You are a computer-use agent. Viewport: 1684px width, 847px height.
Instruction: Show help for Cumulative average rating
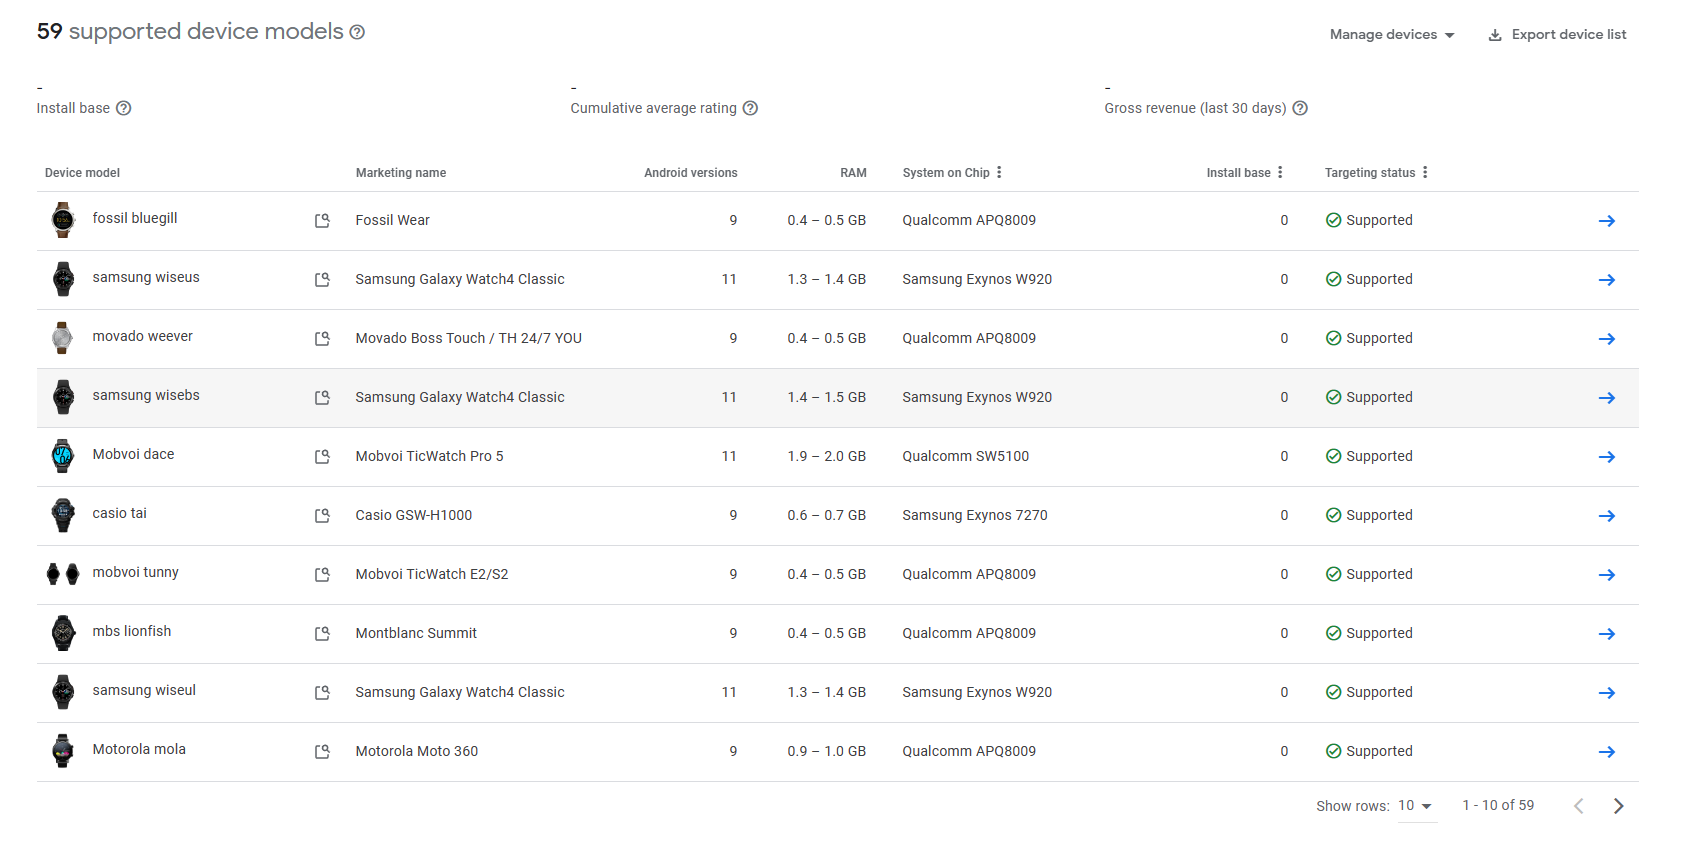(x=750, y=108)
